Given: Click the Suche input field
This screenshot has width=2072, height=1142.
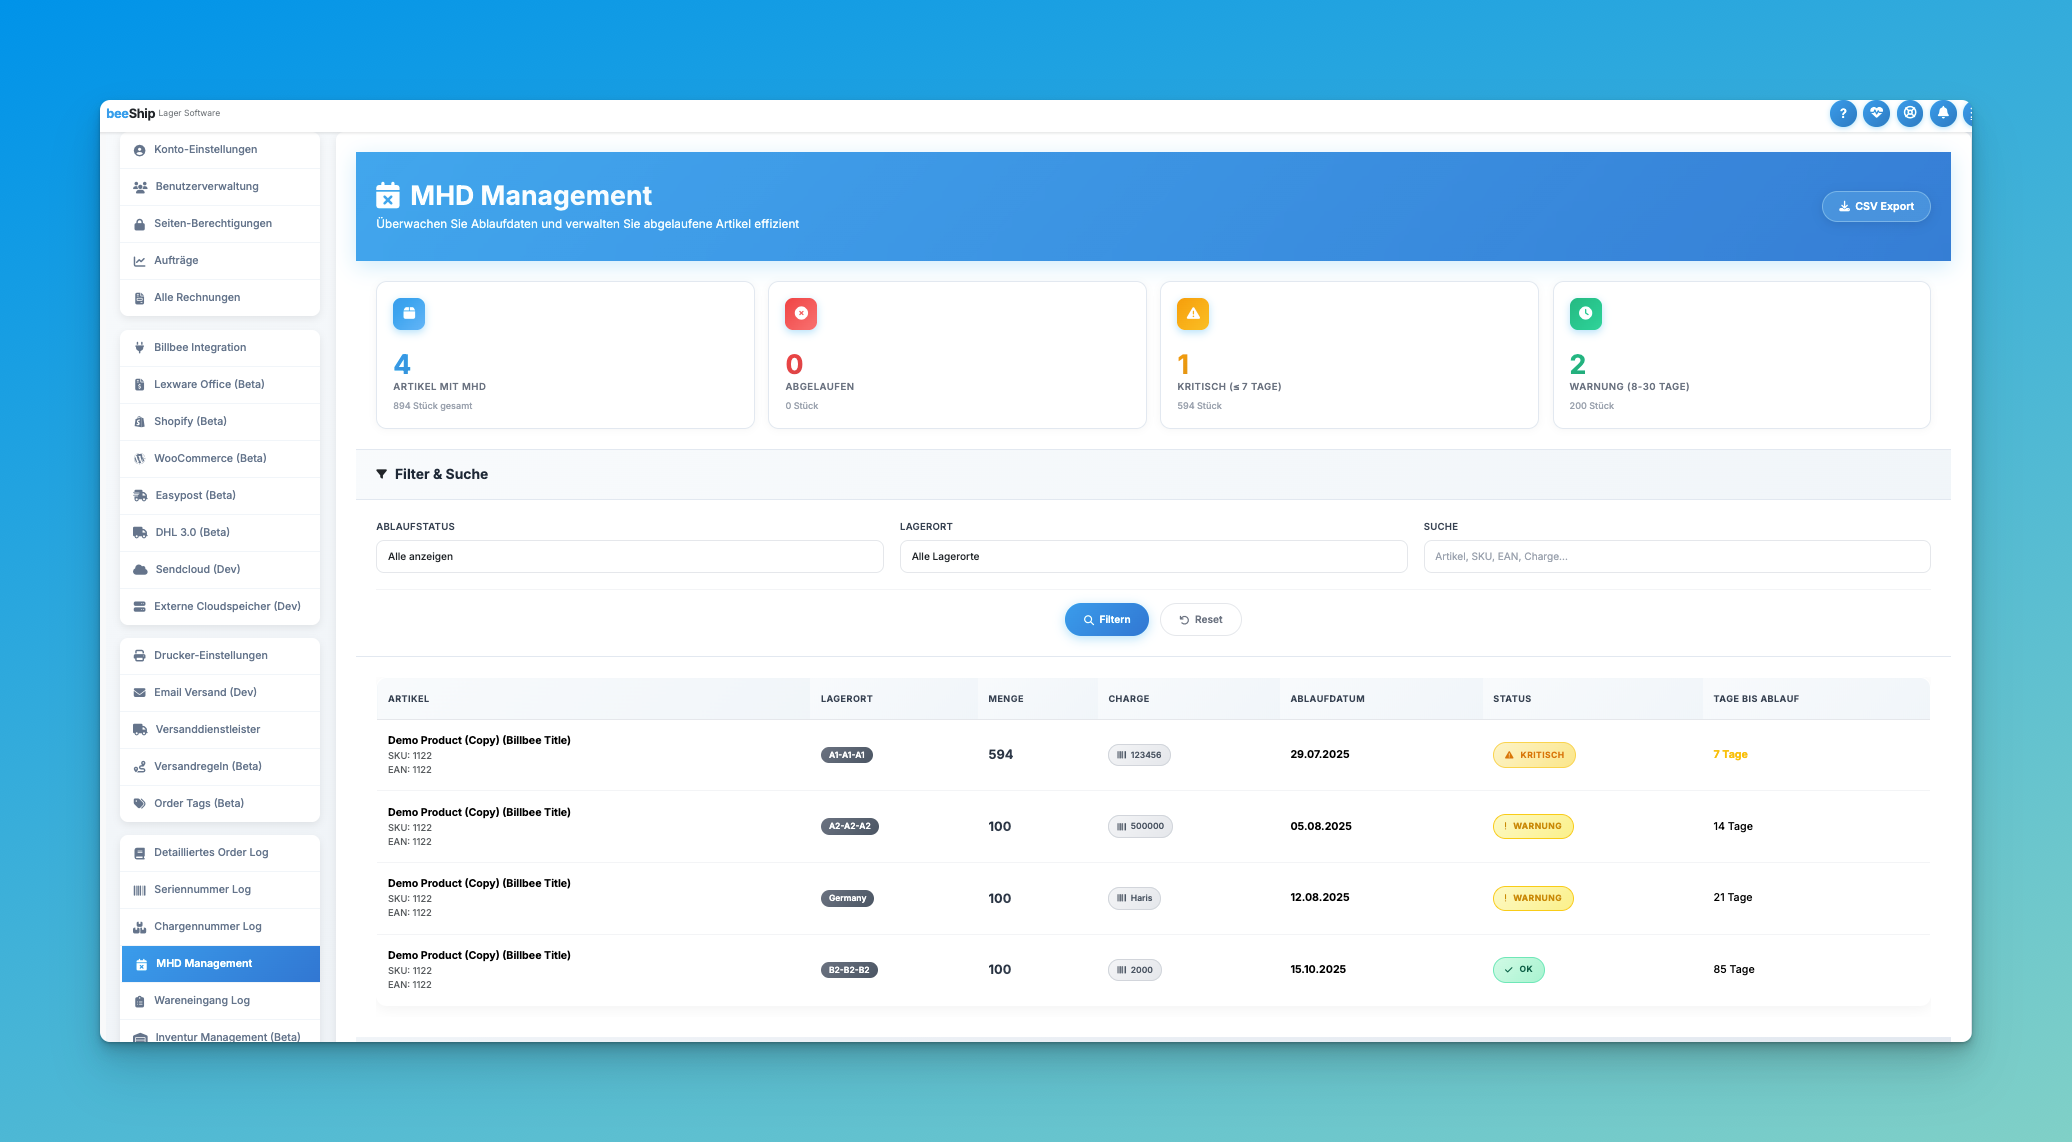Looking at the screenshot, I should (1676, 557).
